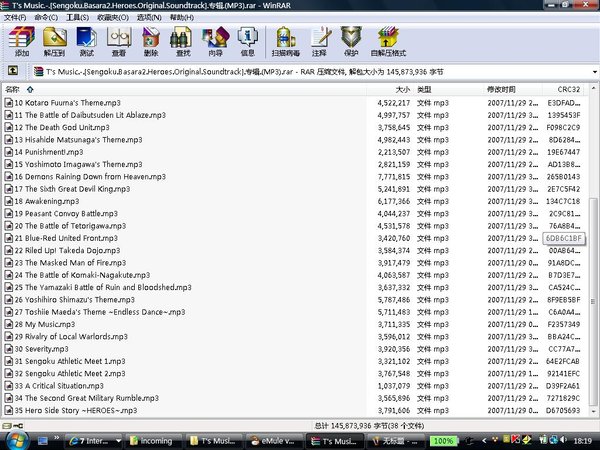The image size is (600, 450).
Task: Click the volume icon in system tray
Action: 563,440
